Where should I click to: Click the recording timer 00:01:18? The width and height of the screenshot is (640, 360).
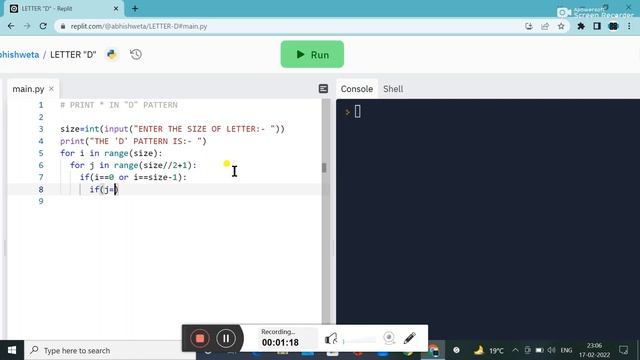(x=280, y=342)
